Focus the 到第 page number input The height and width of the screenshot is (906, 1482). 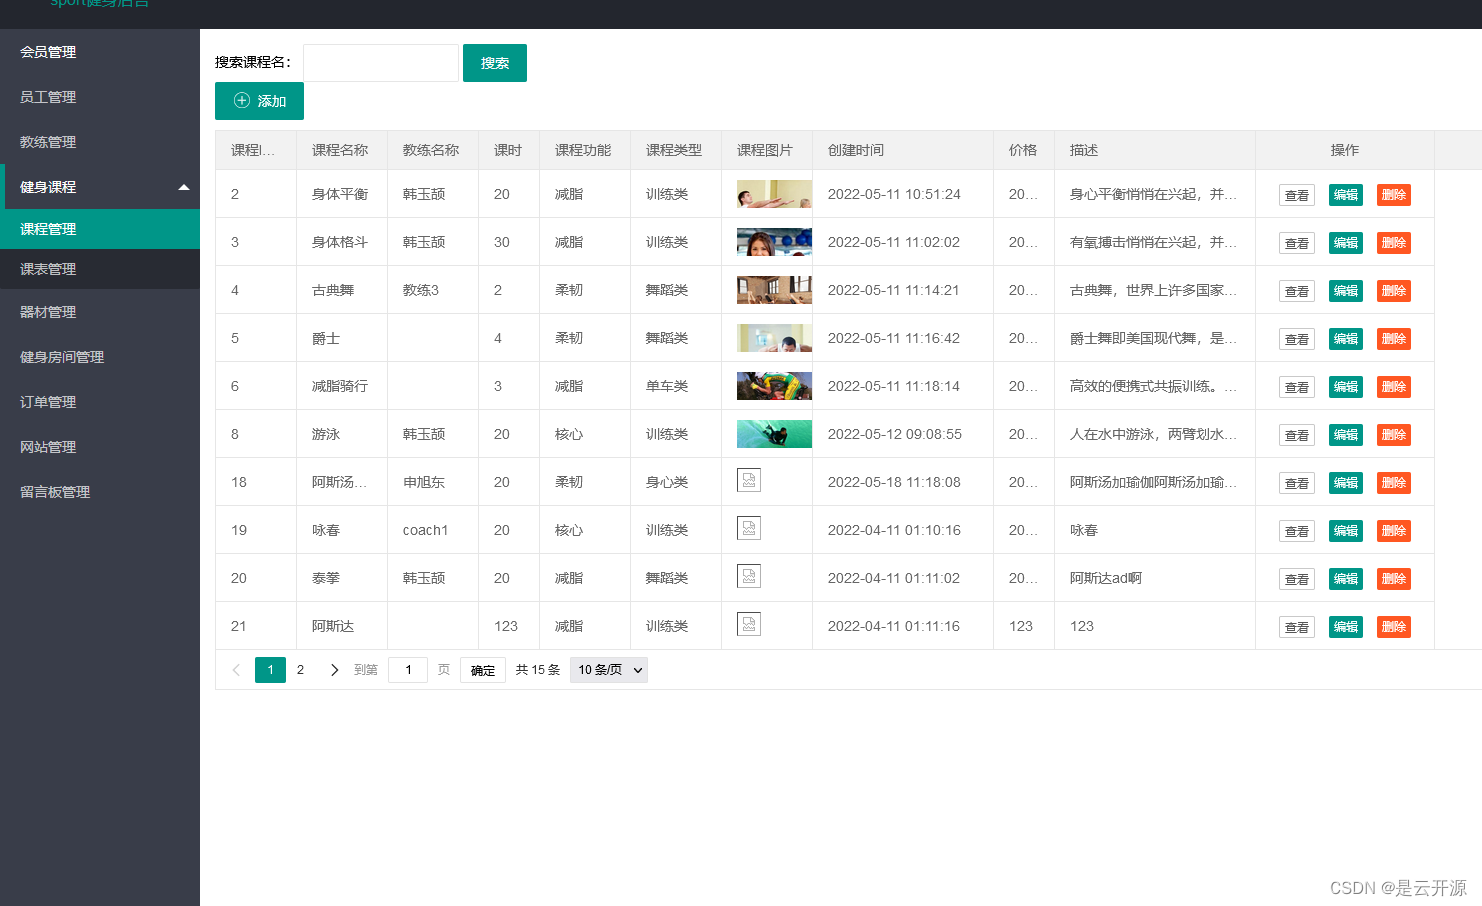click(408, 670)
